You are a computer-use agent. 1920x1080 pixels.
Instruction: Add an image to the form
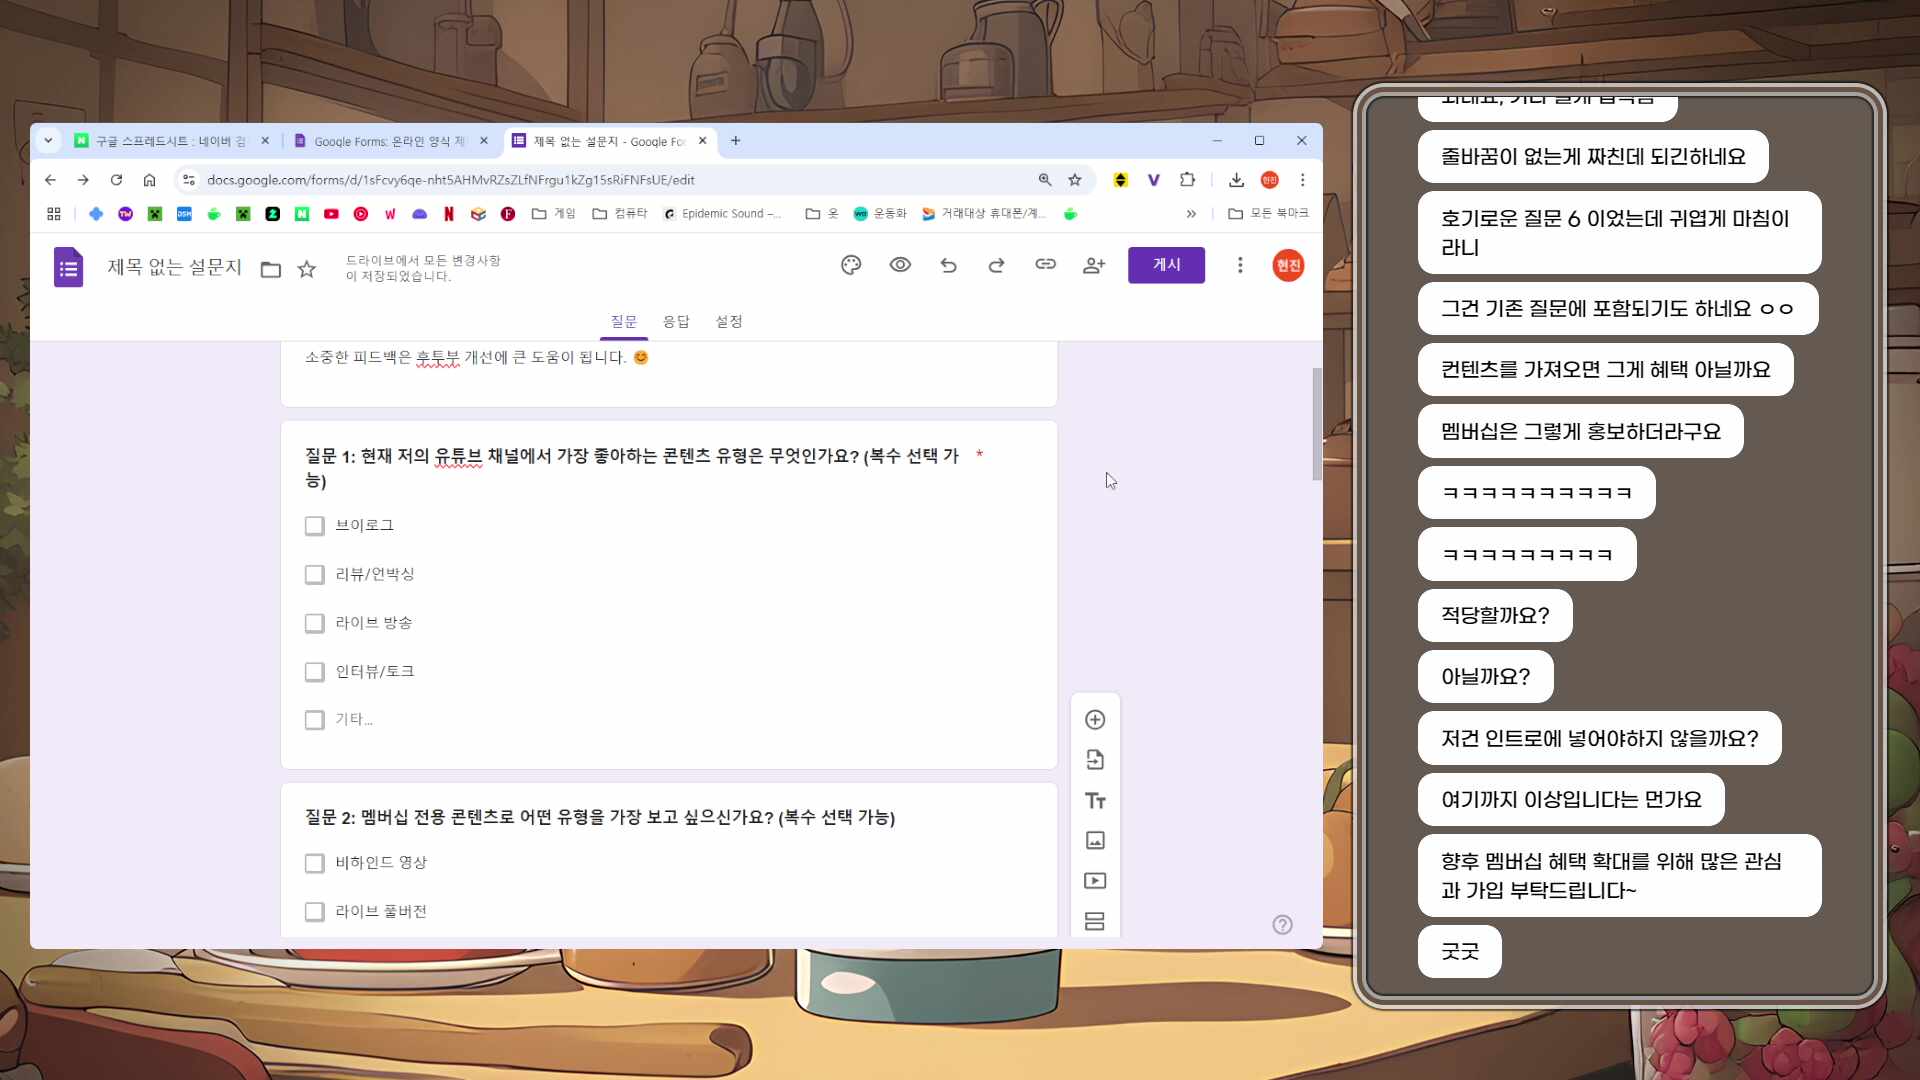(x=1095, y=840)
